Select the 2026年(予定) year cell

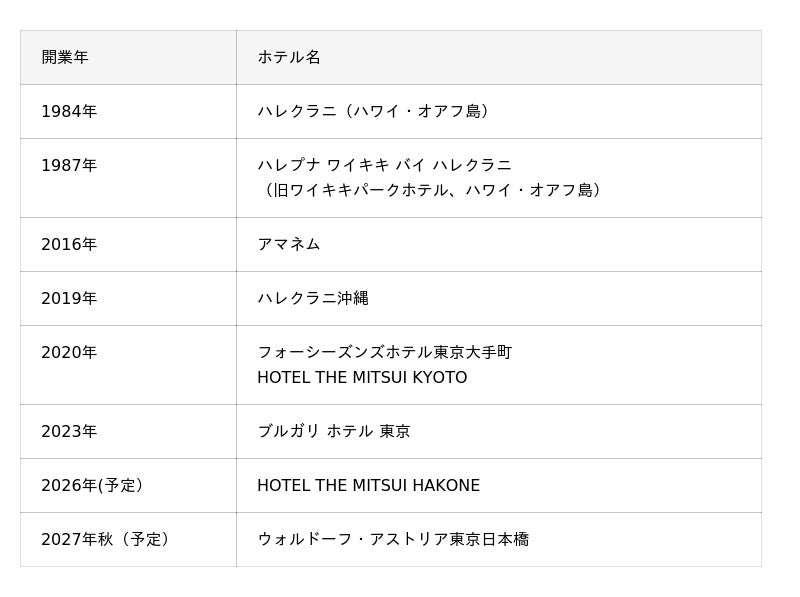pyautogui.click(x=92, y=485)
